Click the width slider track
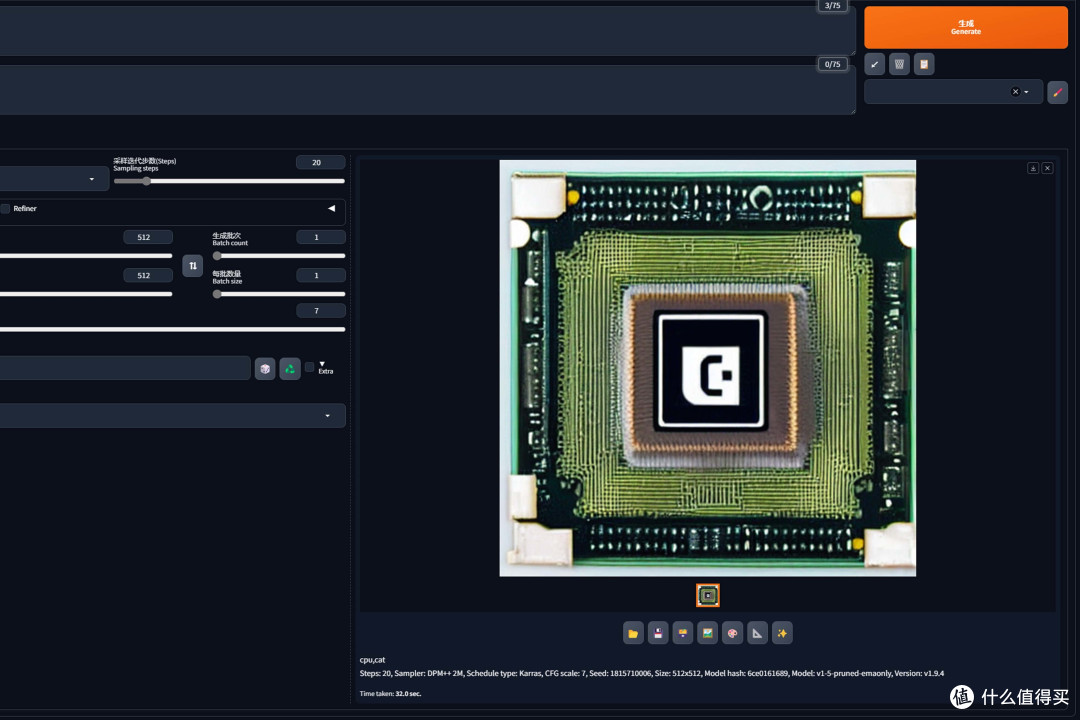This screenshot has width=1080, height=720. pos(86,256)
